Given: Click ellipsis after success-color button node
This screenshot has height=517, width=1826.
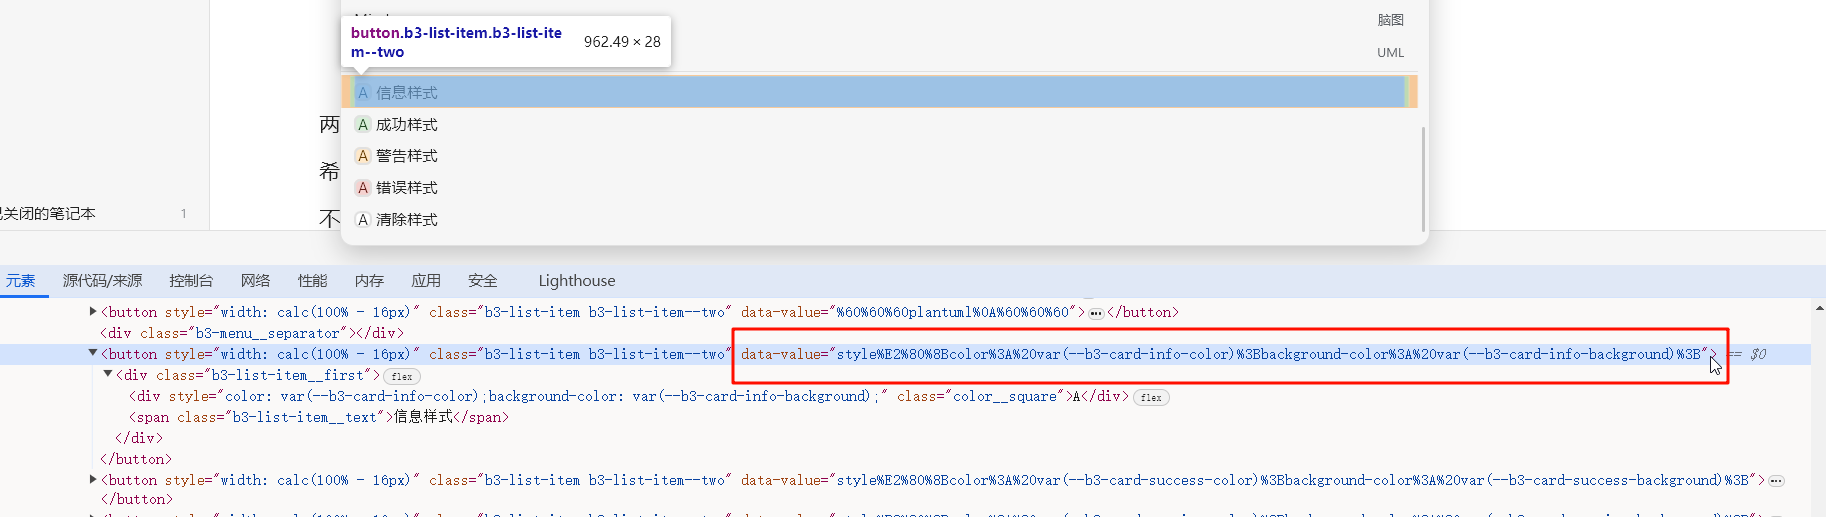Looking at the screenshot, I should [1776, 481].
